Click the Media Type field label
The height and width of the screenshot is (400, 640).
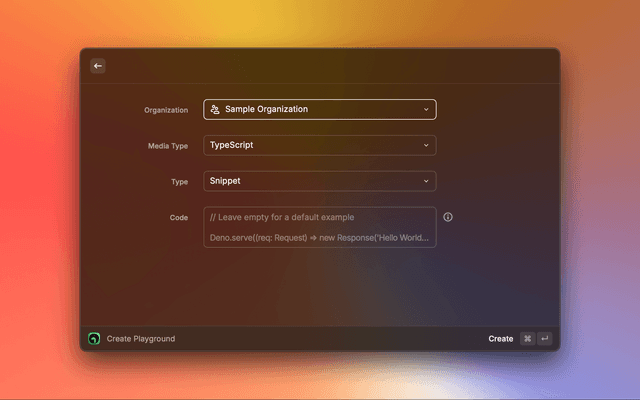pos(168,146)
